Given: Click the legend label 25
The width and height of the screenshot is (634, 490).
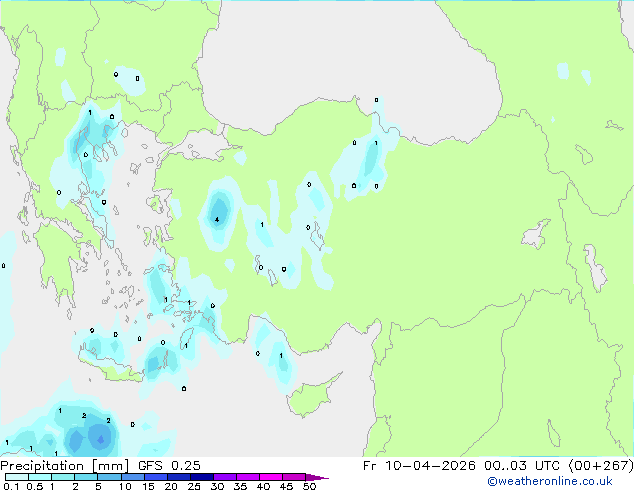Looking at the screenshot, I should pyautogui.click(x=194, y=486).
